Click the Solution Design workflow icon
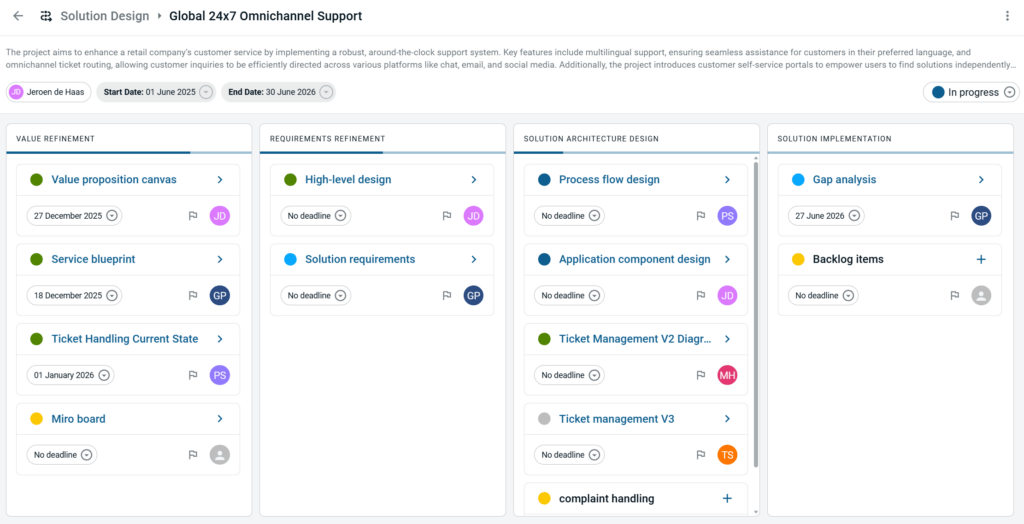Viewport: 1024px width, 524px height. 46,16
